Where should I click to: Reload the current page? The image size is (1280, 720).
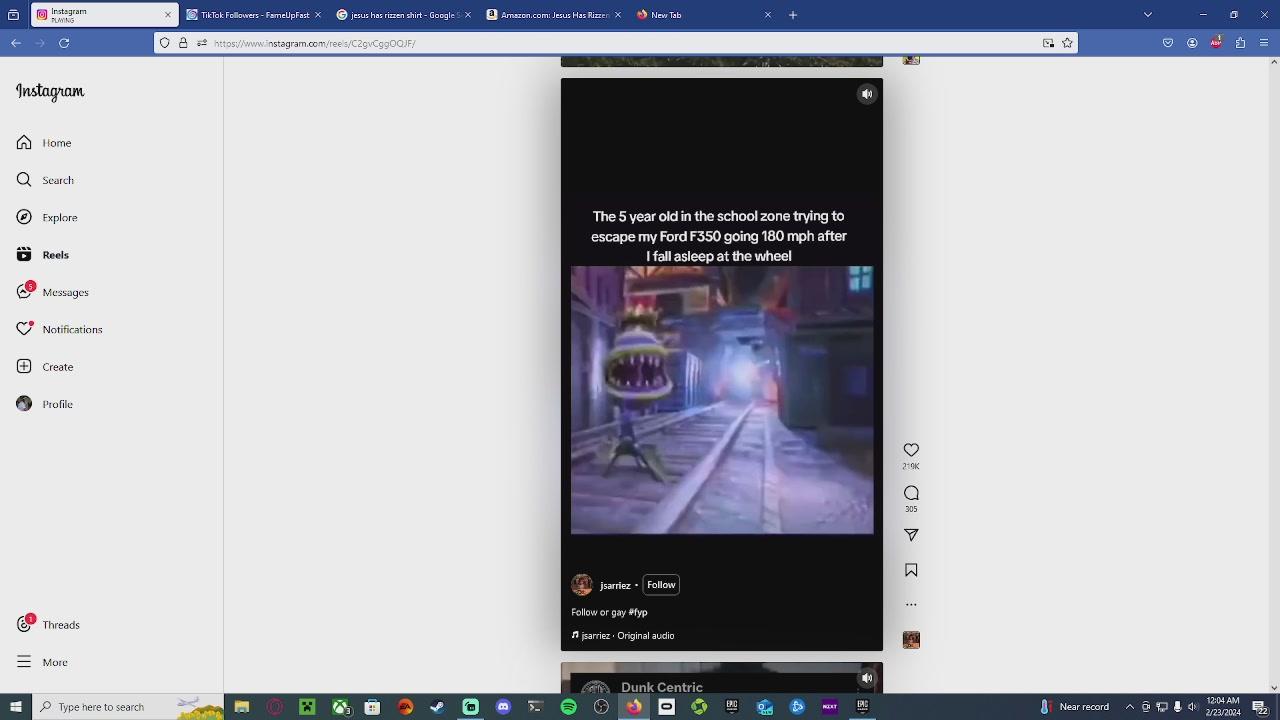pos(64,43)
